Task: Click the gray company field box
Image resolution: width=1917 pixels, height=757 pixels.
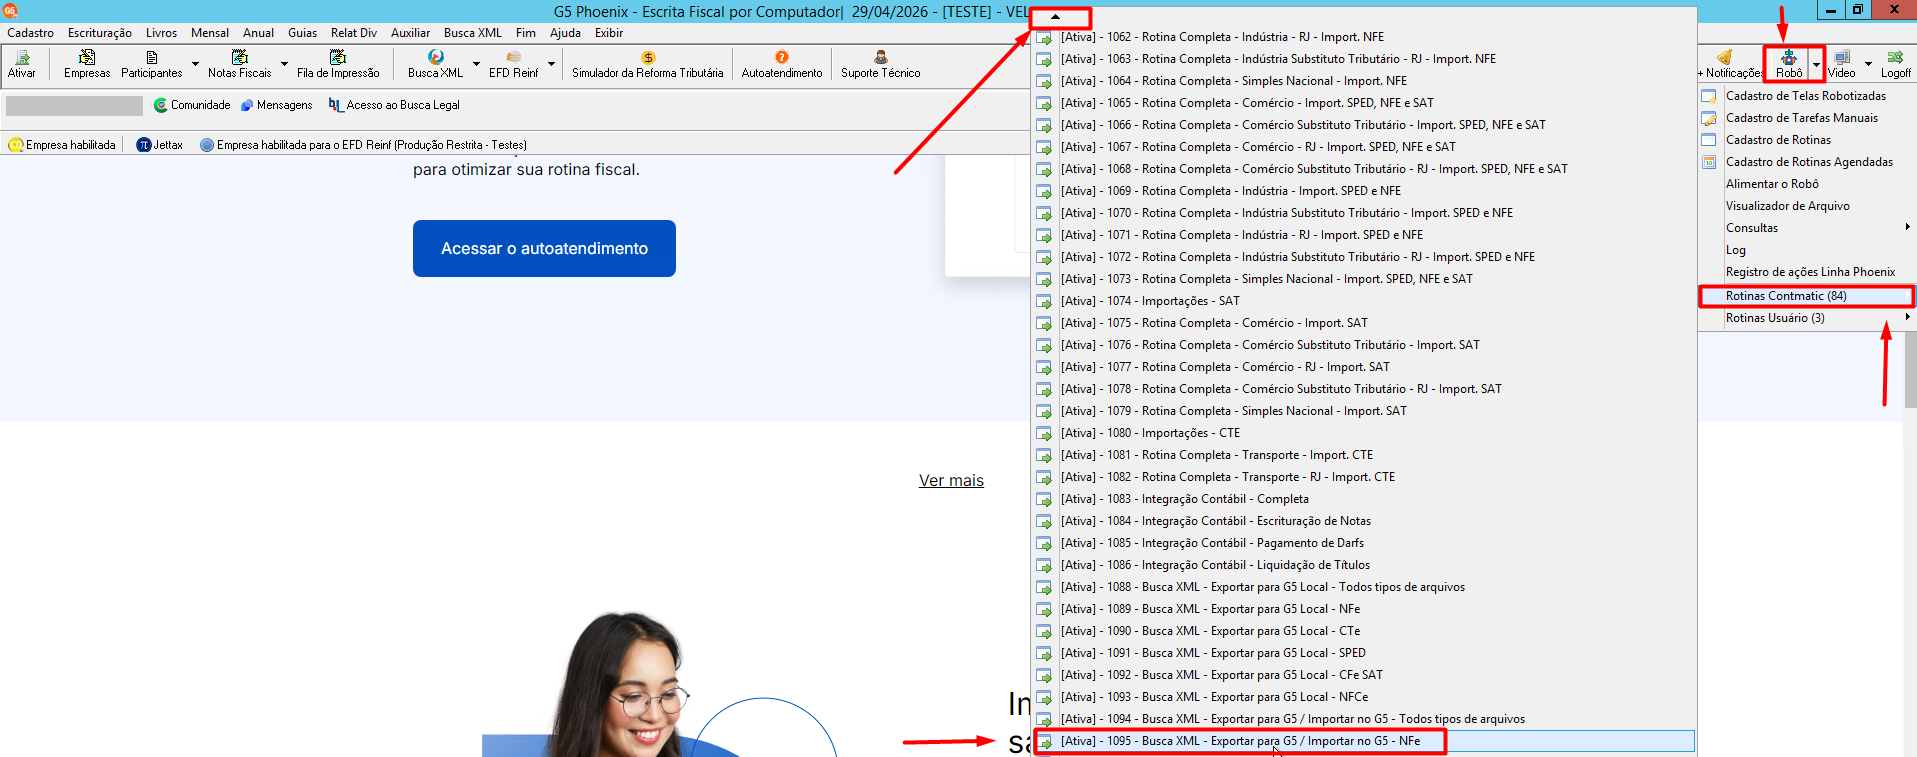Action: (x=74, y=105)
